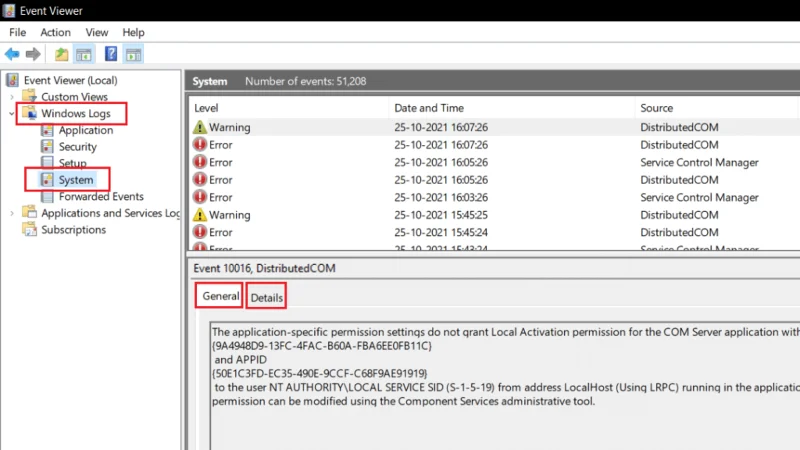Toggle the Show/Hide Console Tree icon

(x=84, y=54)
